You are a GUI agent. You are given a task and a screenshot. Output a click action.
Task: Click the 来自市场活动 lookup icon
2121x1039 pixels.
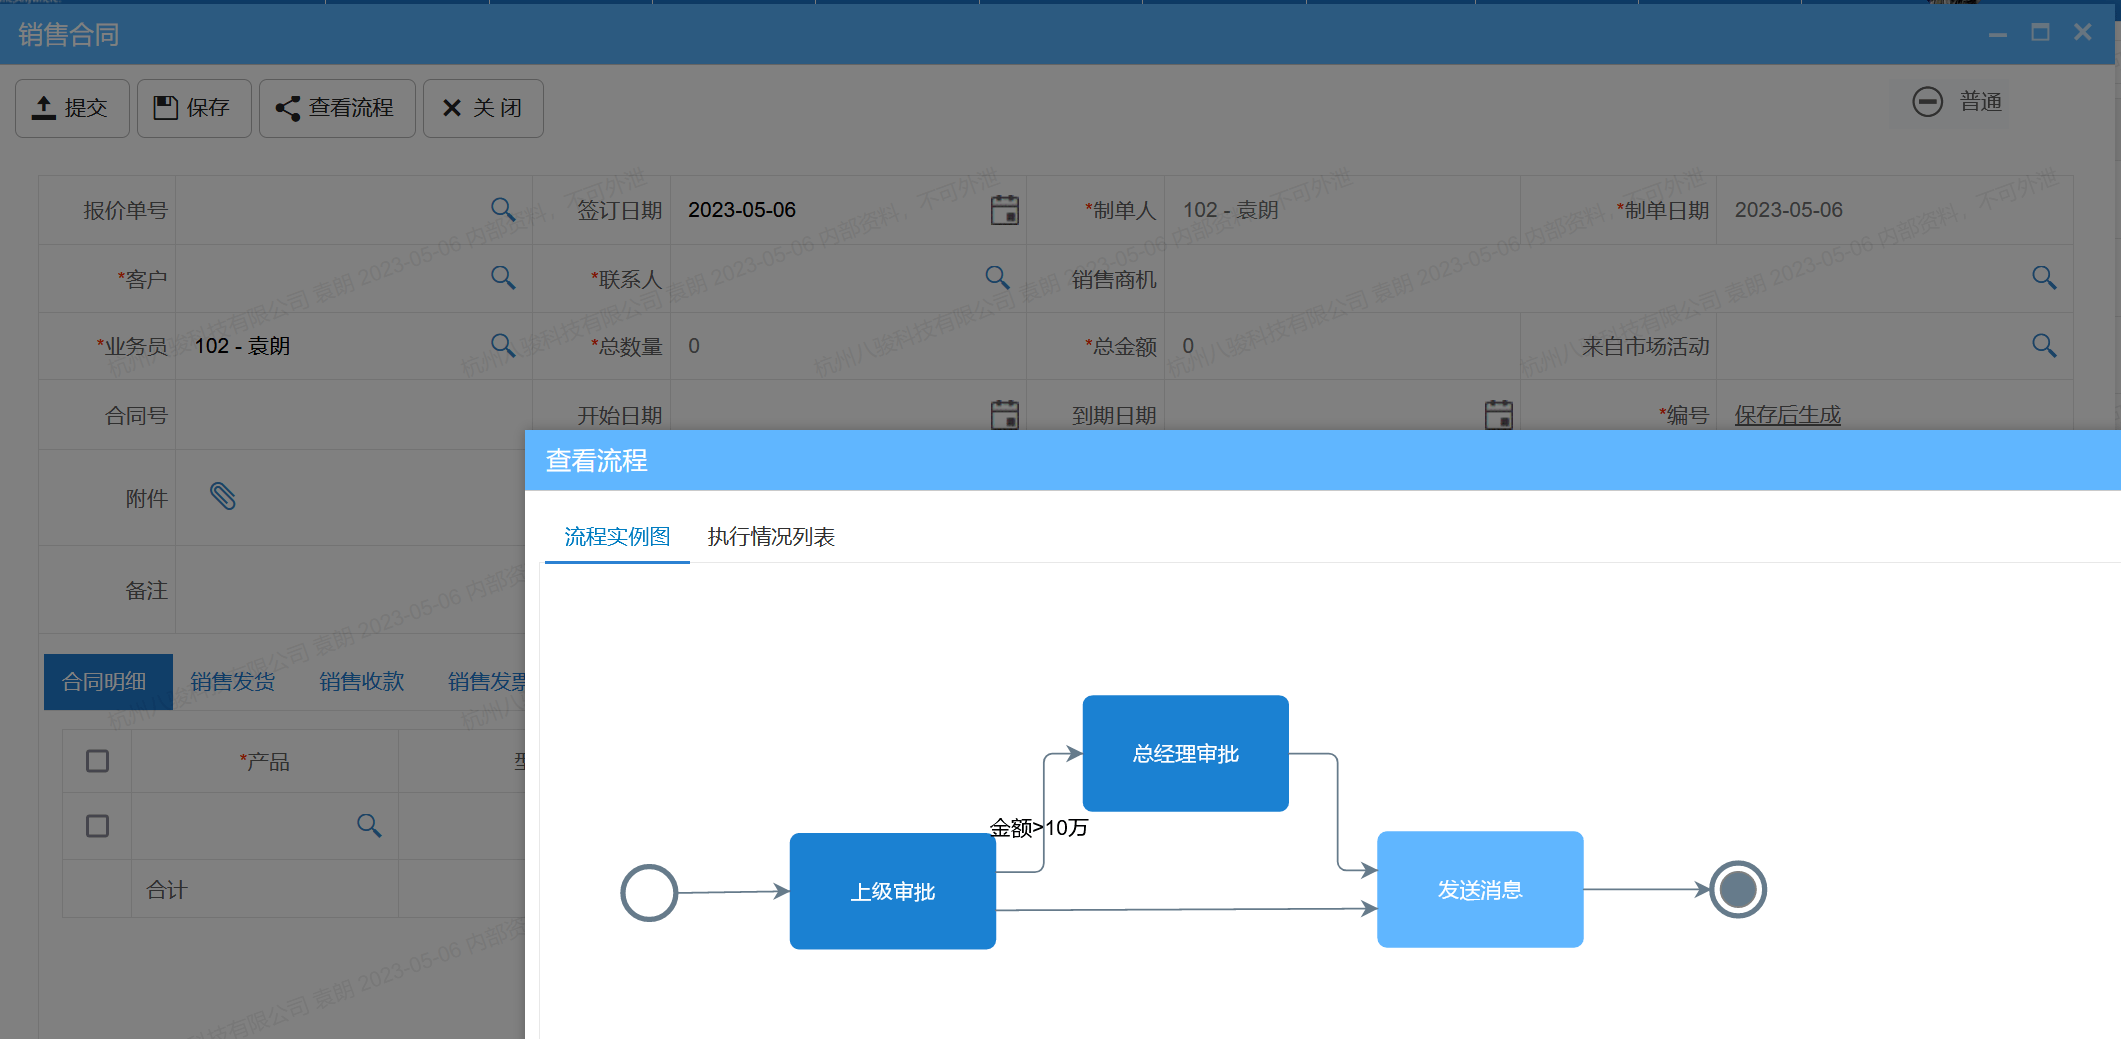point(2043,345)
